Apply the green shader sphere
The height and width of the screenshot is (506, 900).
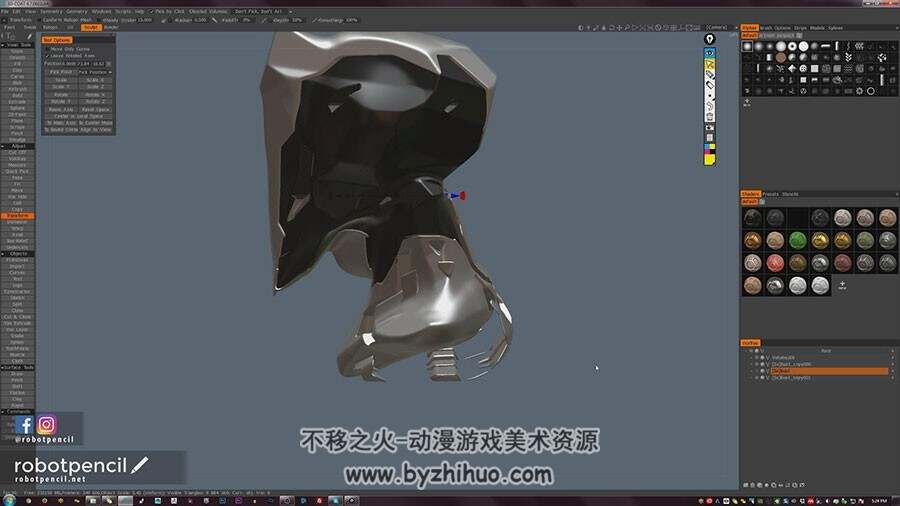pyautogui.click(x=797, y=240)
